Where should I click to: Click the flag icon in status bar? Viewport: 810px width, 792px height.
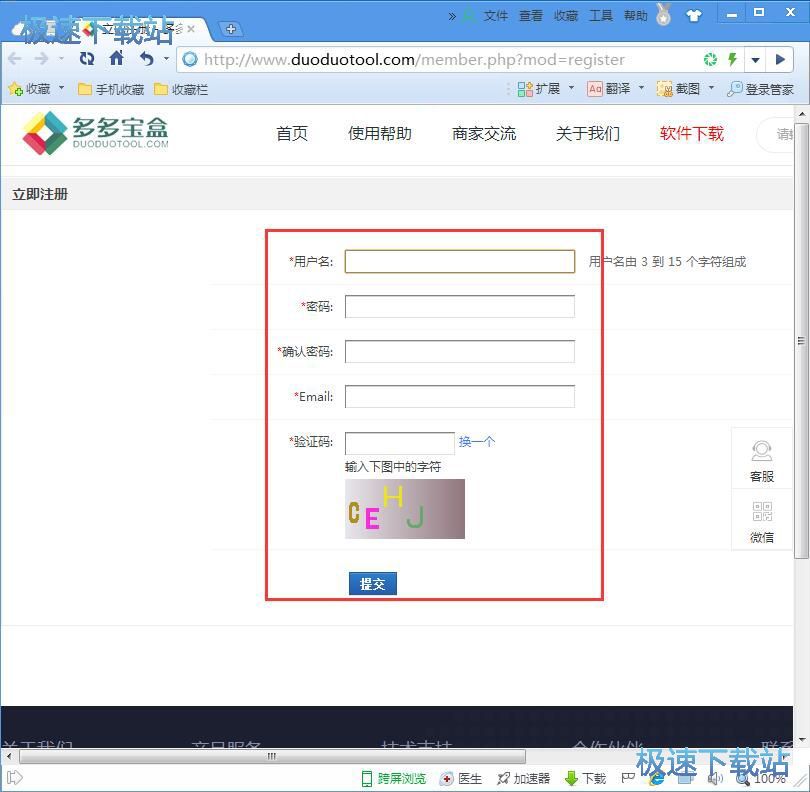pos(628,778)
